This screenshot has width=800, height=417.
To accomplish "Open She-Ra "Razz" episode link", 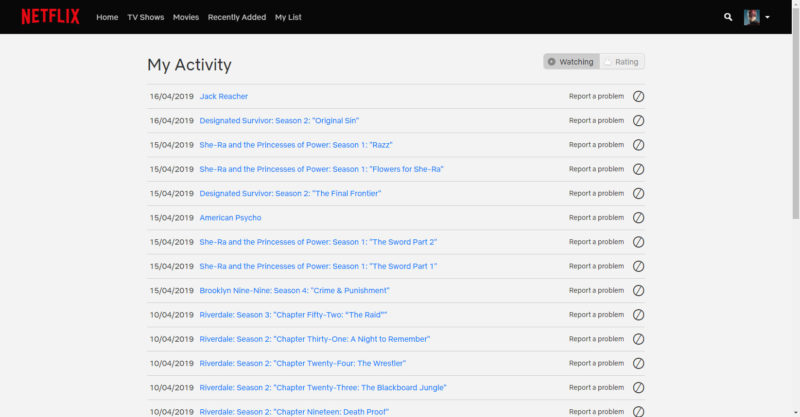I will tap(296, 145).
